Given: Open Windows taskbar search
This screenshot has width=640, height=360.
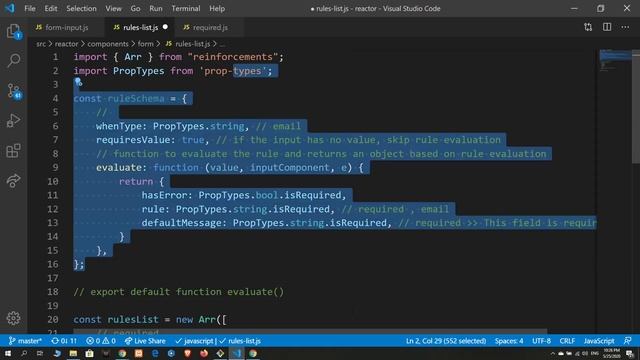Looking at the screenshot, I should pyautogui.click(x=24, y=353).
